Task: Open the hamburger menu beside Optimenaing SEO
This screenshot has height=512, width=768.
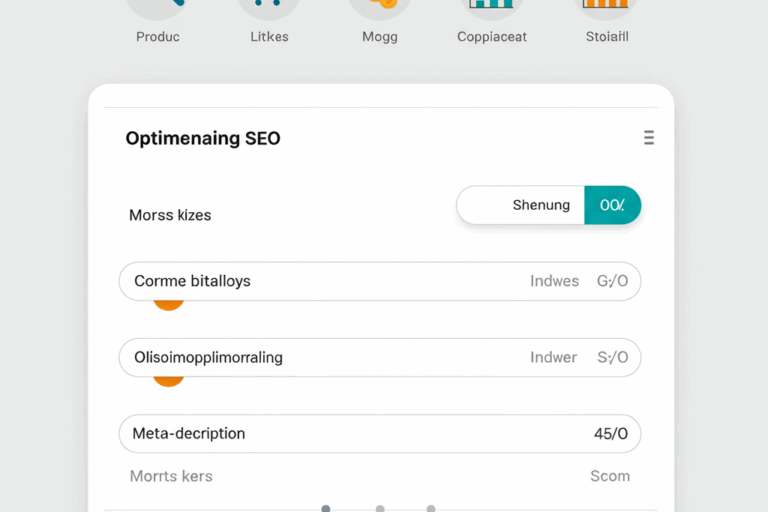Action: (x=649, y=138)
